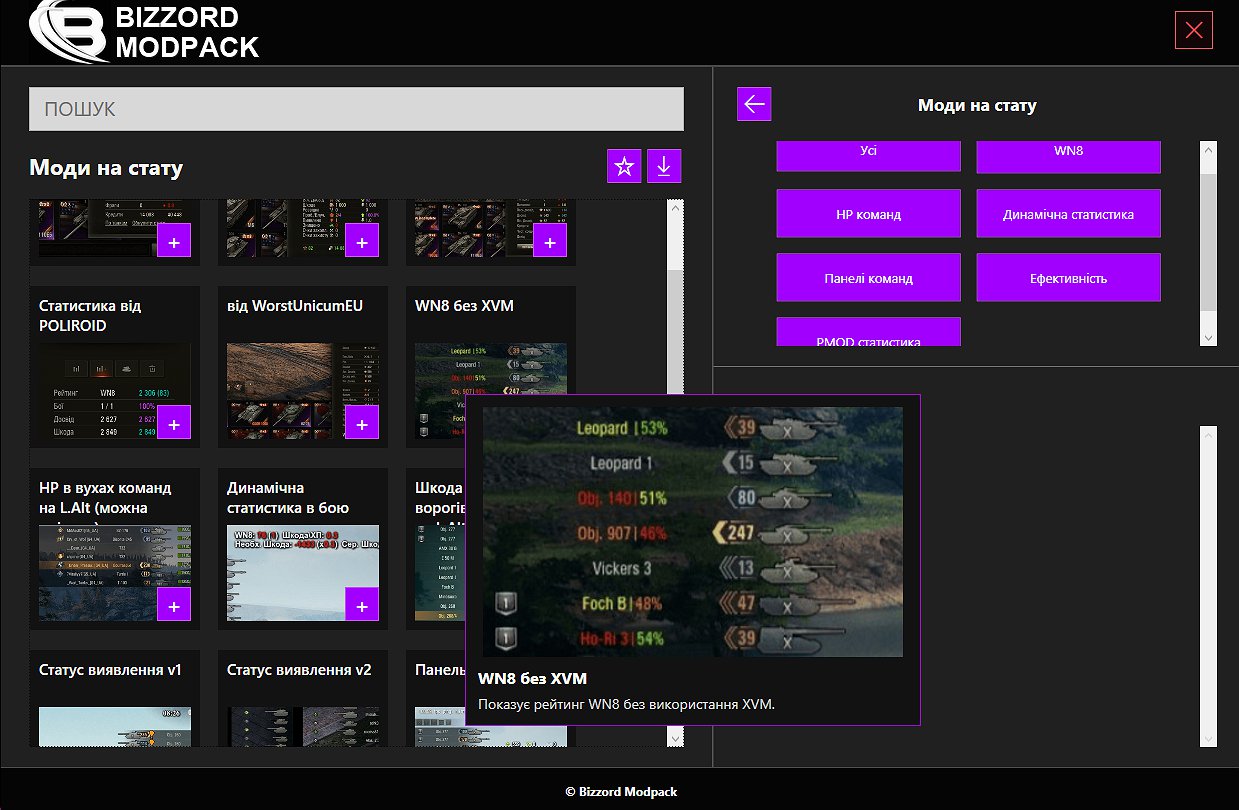Viewport: 1239px width, 810px height.
Task: Select the Усі category filter
Action: click(868, 155)
